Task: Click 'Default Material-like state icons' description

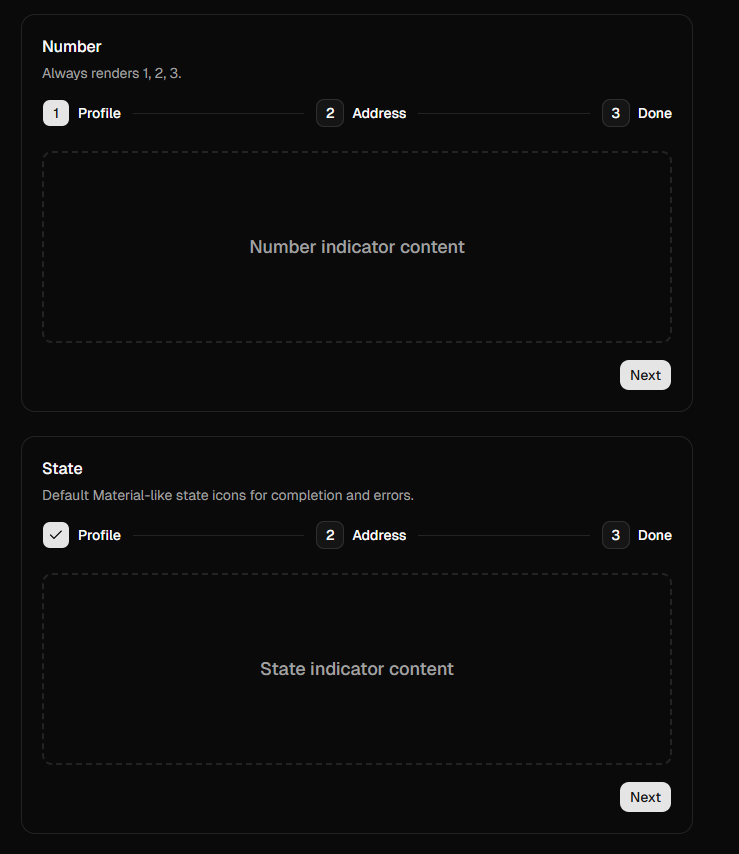Action: (228, 496)
